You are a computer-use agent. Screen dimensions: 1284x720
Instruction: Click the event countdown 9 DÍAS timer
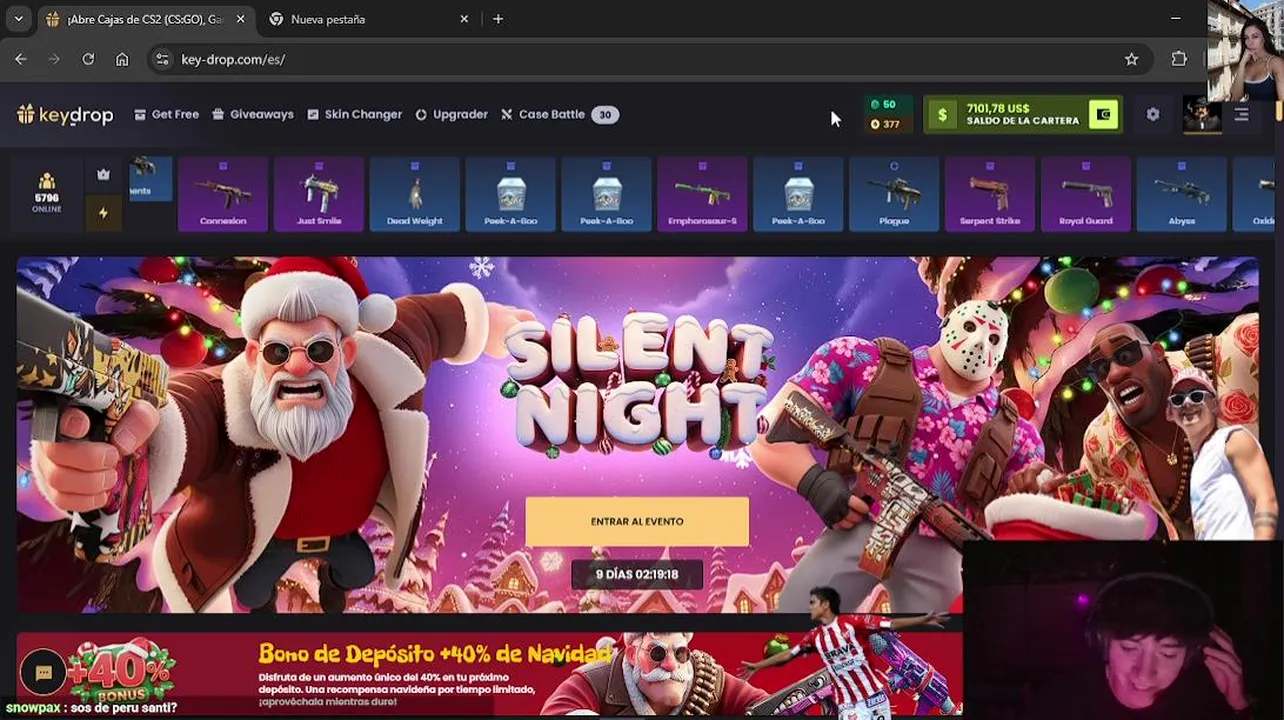637,575
